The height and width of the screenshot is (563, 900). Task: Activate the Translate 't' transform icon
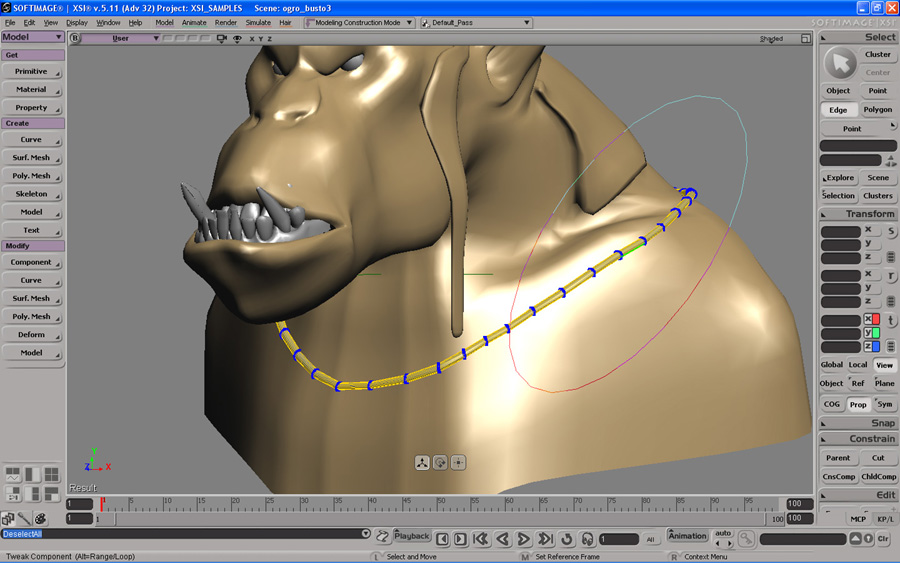[x=892, y=320]
